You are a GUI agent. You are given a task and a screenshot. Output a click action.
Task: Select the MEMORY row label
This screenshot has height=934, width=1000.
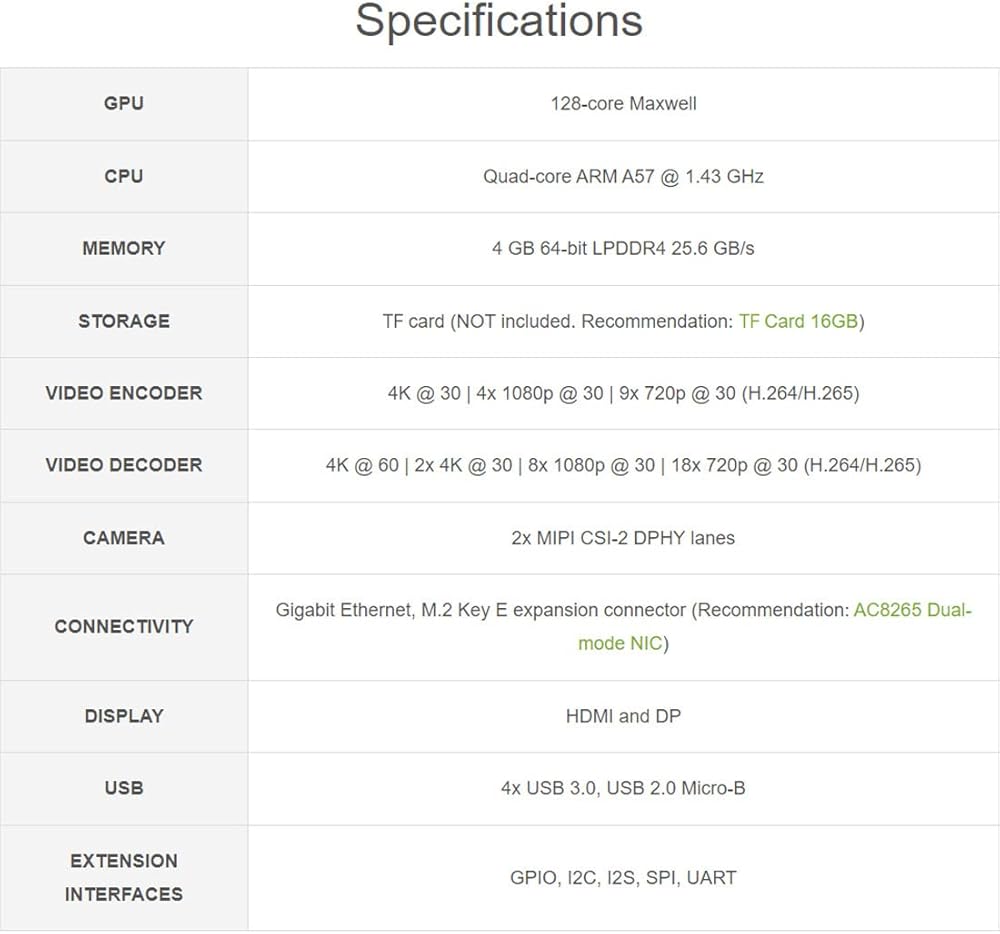click(x=124, y=248)
